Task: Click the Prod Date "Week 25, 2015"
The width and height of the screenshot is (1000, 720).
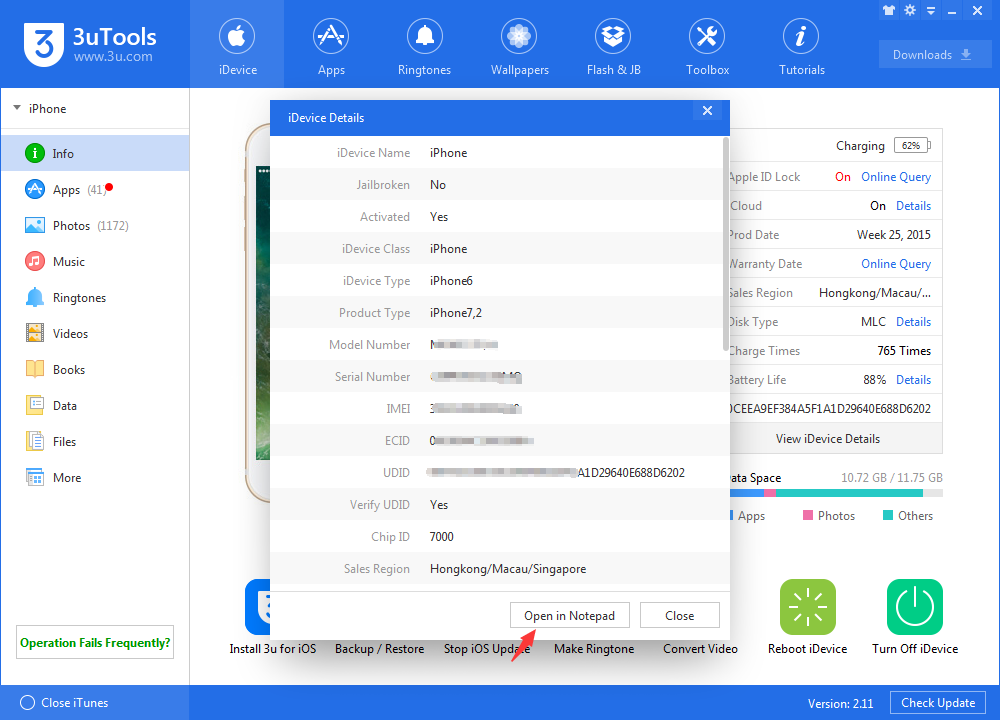Action: [x=893, y=235]
